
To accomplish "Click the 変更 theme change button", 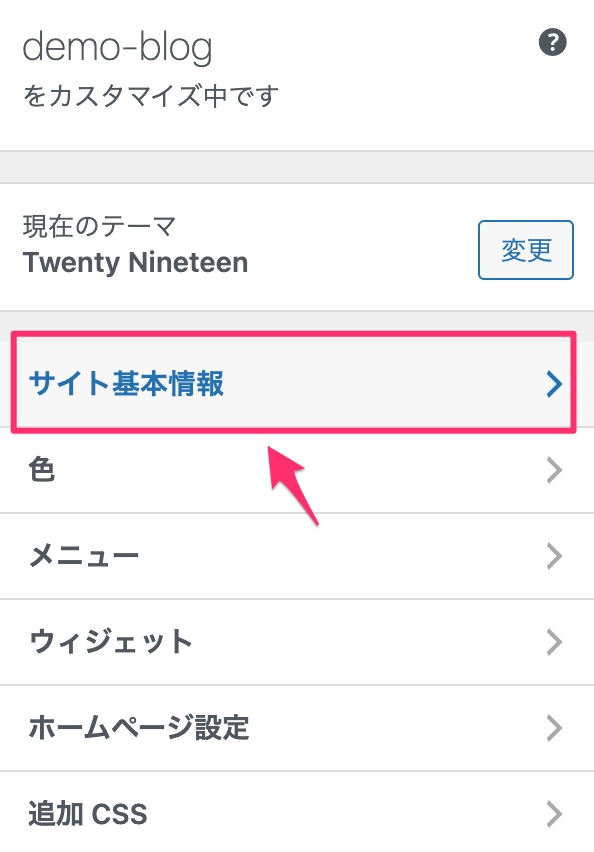I will 526,250.
